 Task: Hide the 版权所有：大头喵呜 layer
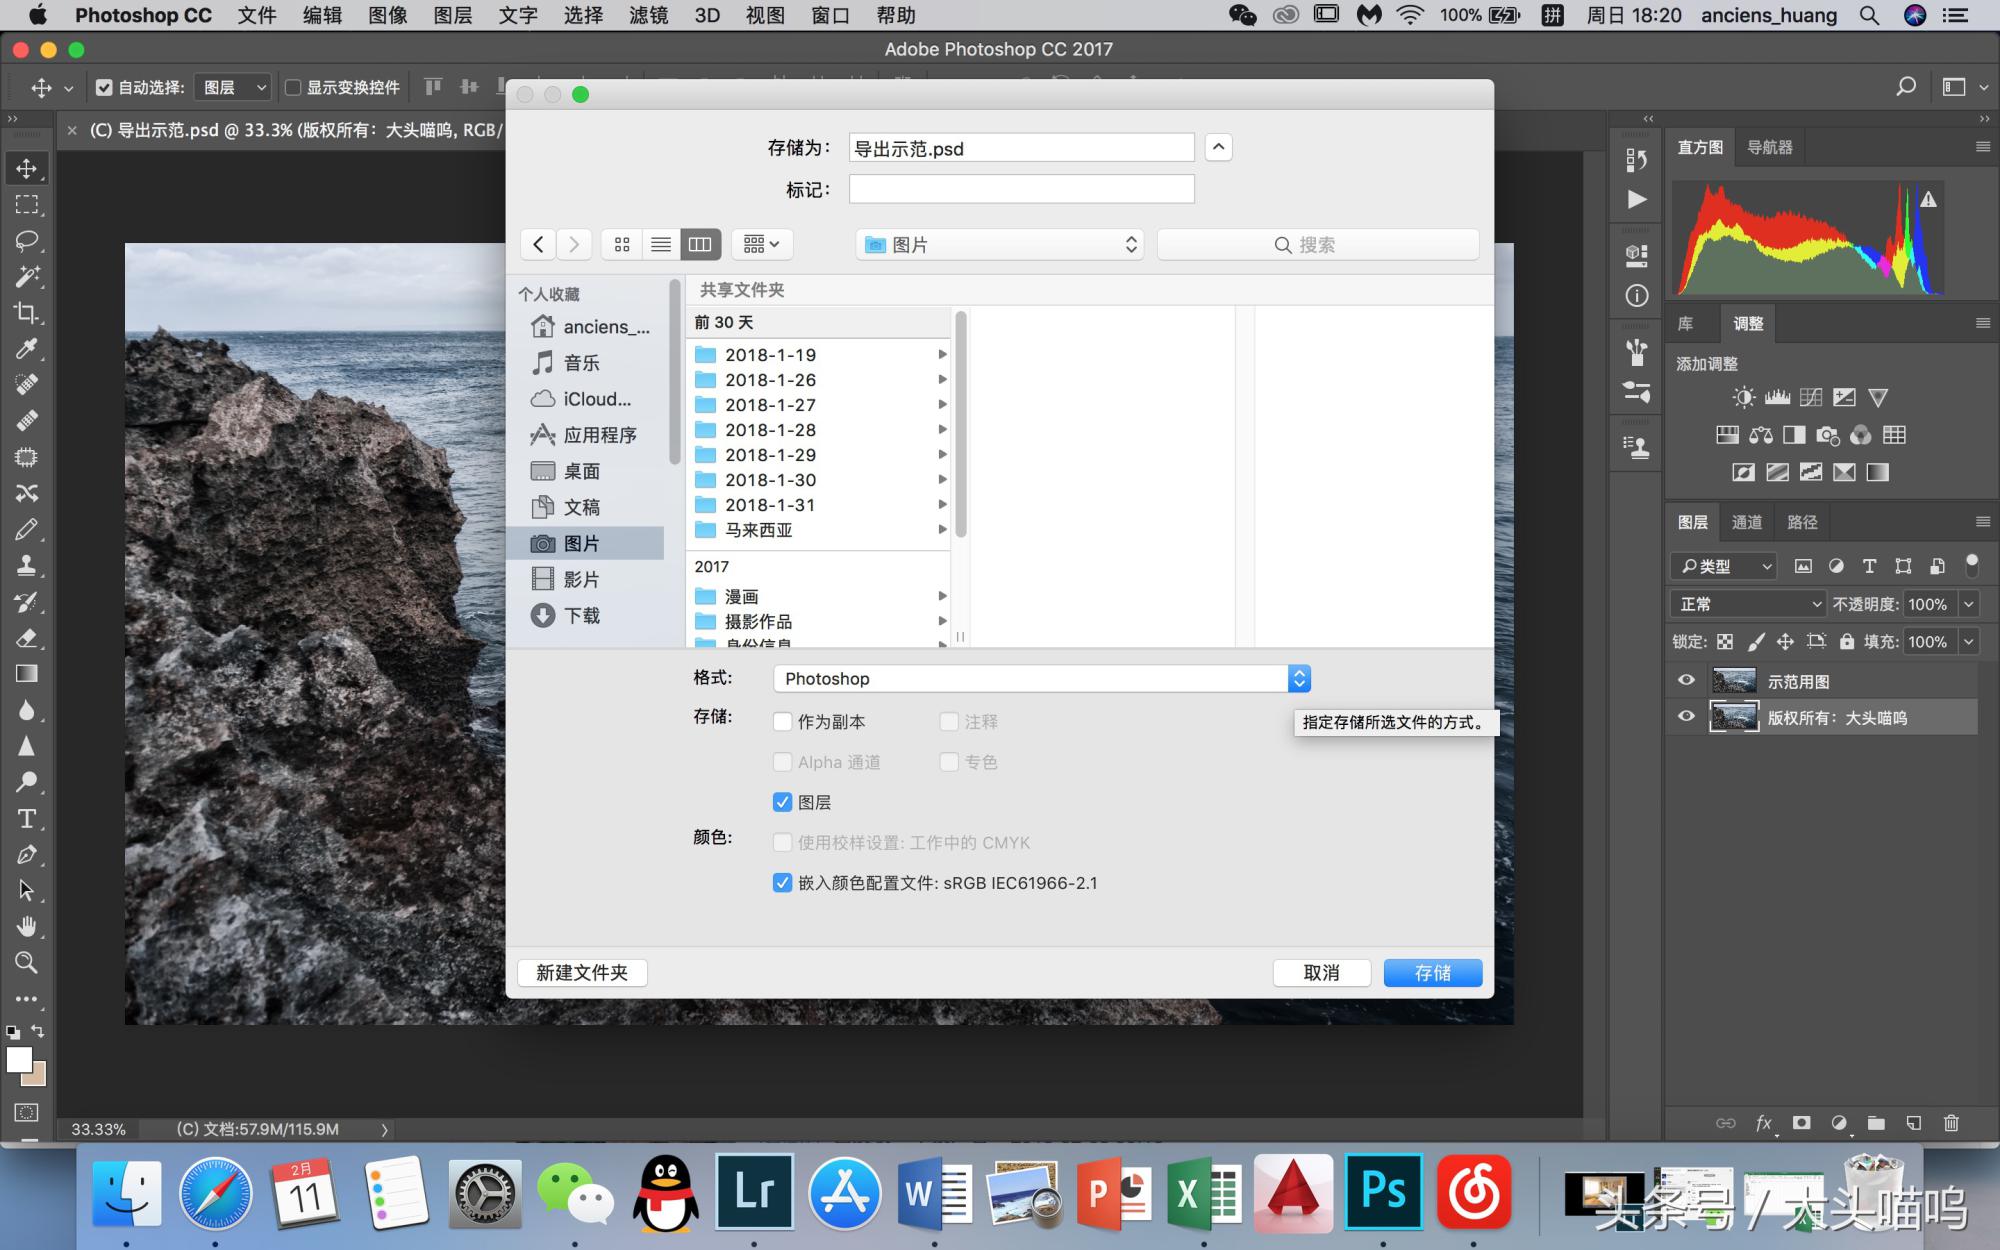pyautogui.click(x=1686, y=716)
